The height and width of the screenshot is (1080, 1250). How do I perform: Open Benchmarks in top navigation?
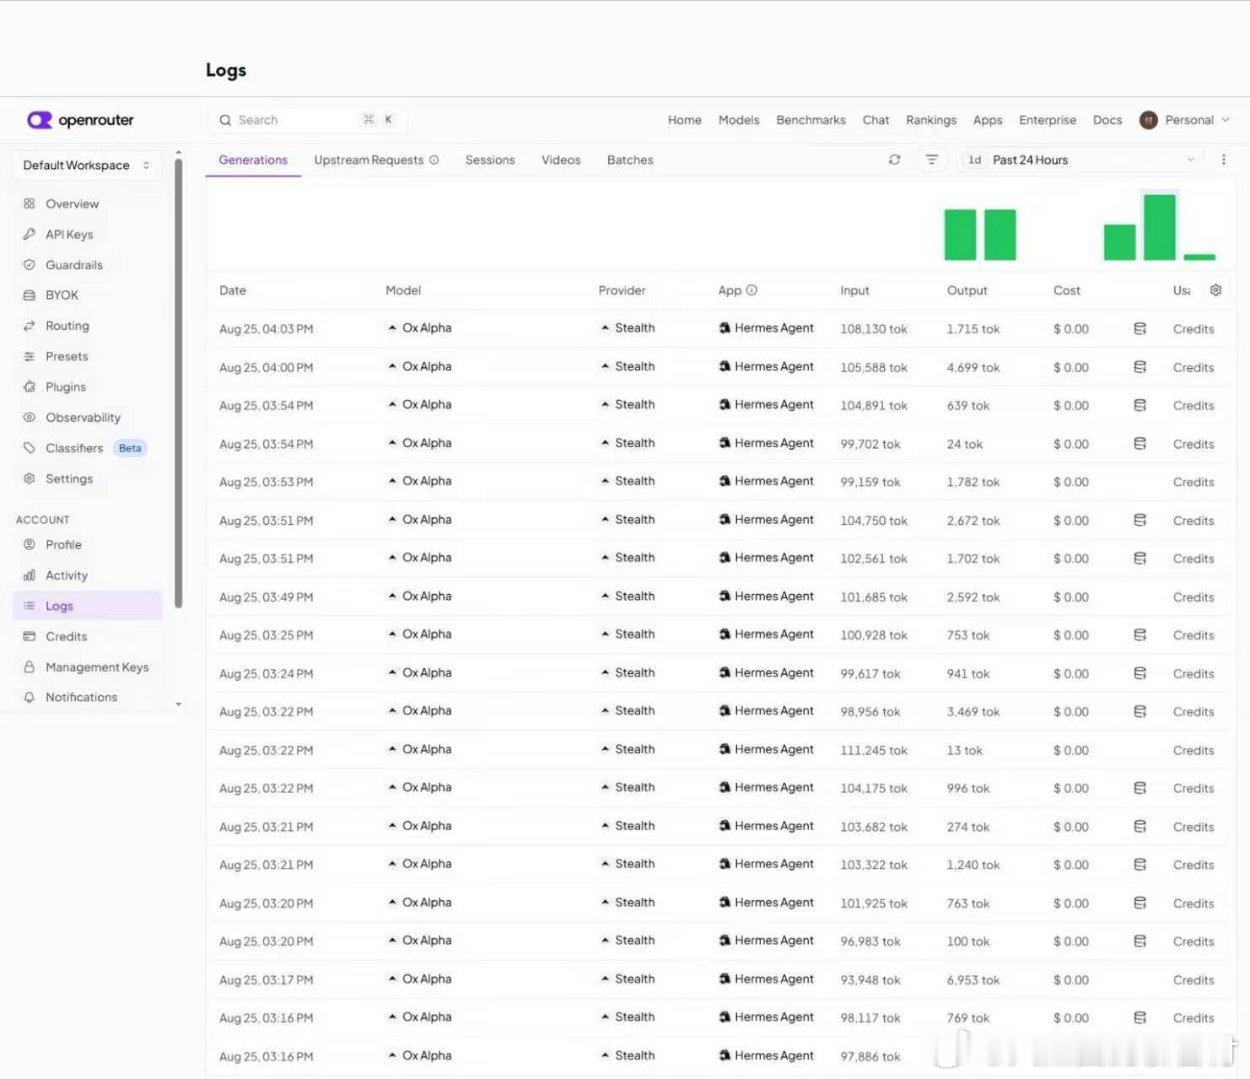click(811, 120)
